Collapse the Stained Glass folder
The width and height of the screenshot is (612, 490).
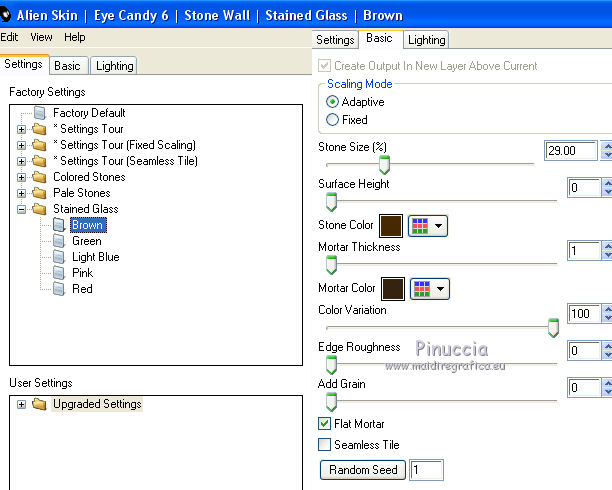(21, 209)
